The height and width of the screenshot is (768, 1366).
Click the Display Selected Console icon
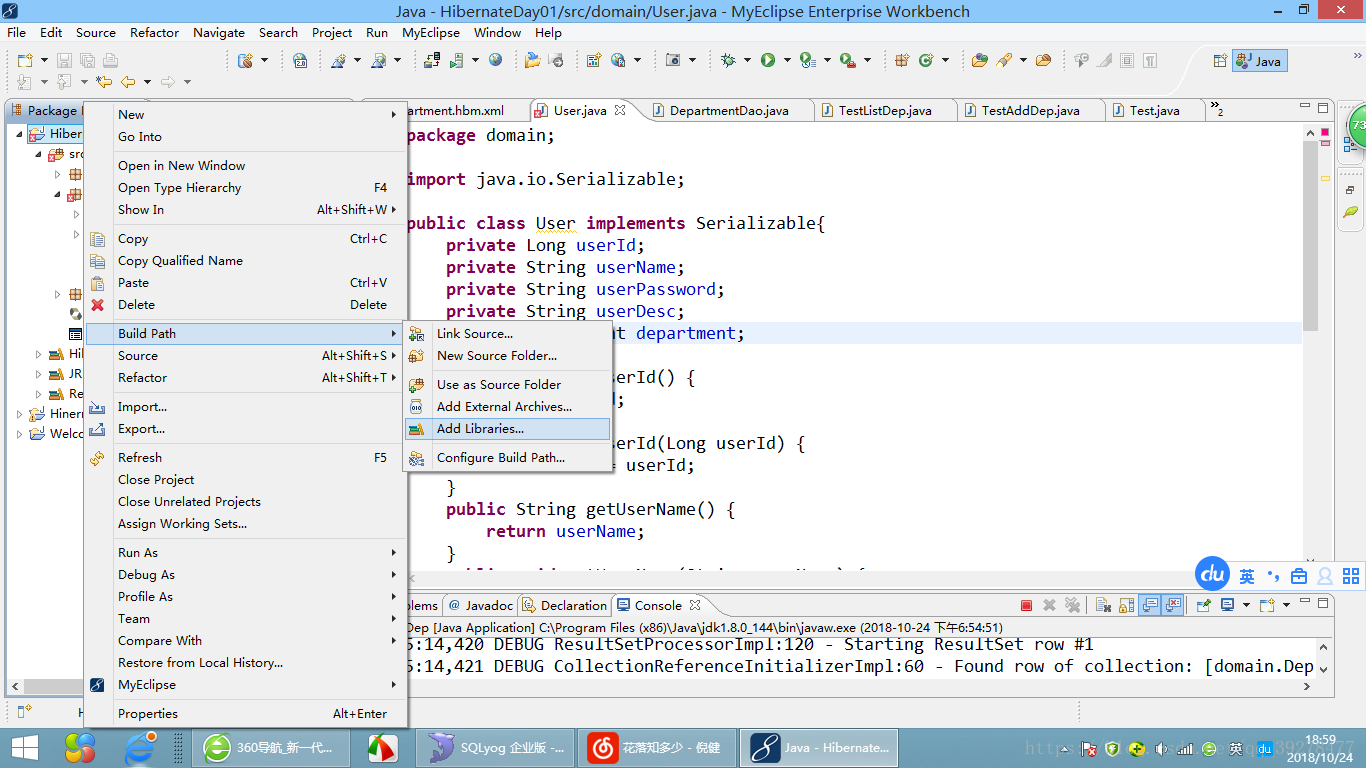tap(1227, 605)
